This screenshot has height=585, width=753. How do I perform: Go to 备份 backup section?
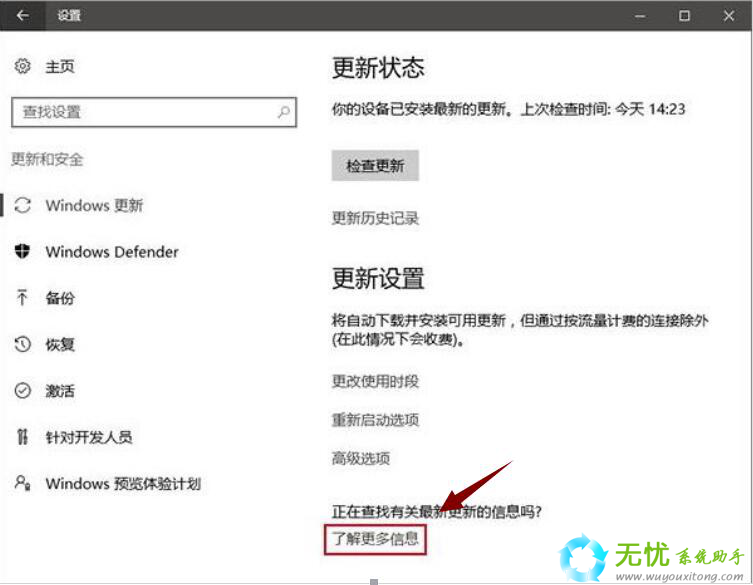60,298
